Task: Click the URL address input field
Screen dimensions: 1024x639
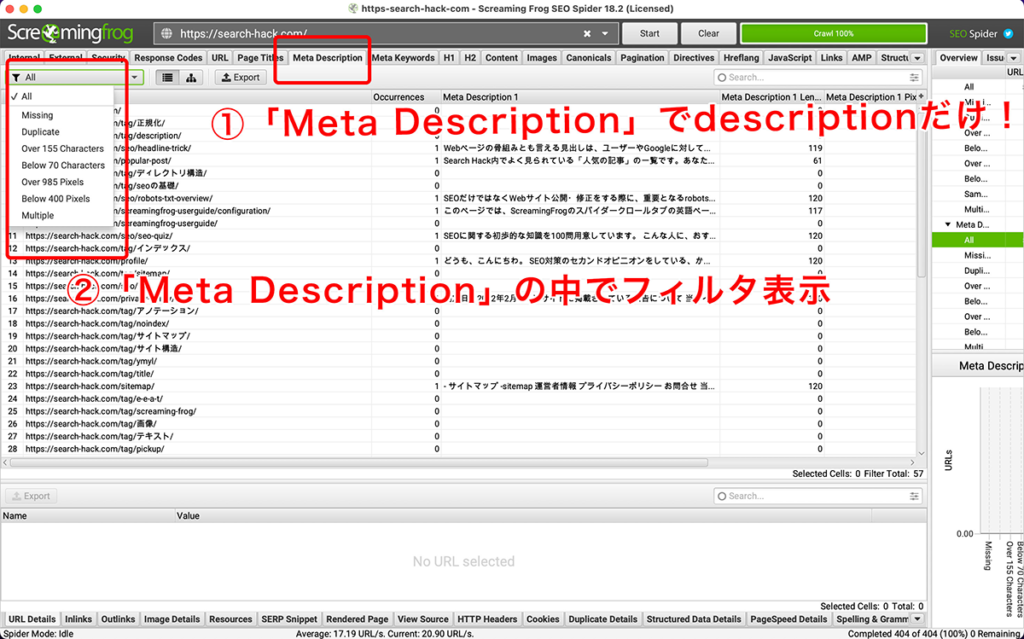Action: (385, 33)
